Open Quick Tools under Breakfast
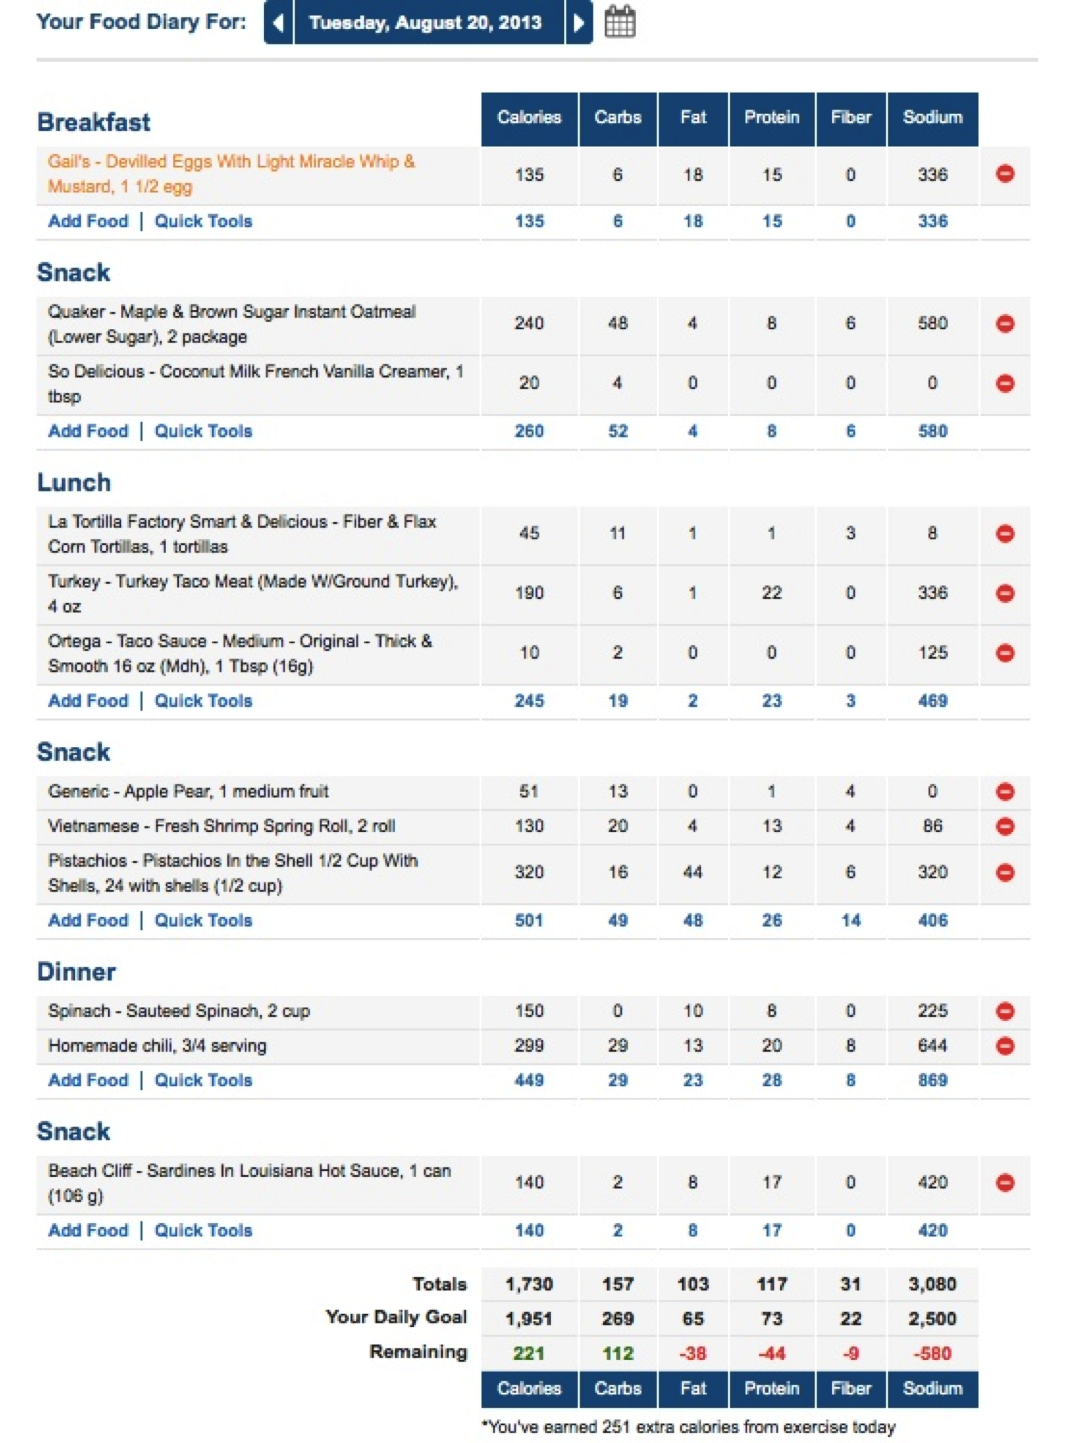Screen dimensions: 1073x1443 coord(203,221)
